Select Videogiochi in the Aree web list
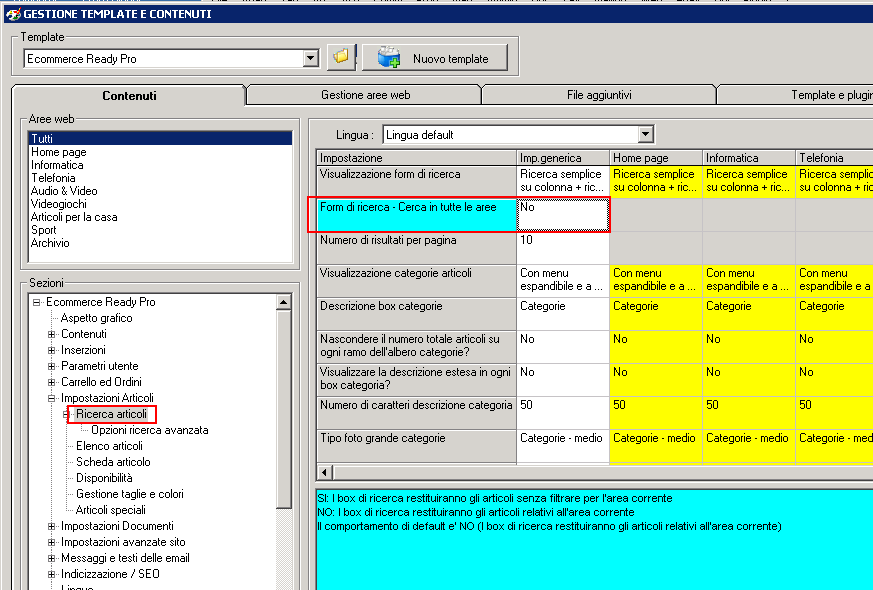Screen dimensions: 873x590 click(x=58, y=204)
